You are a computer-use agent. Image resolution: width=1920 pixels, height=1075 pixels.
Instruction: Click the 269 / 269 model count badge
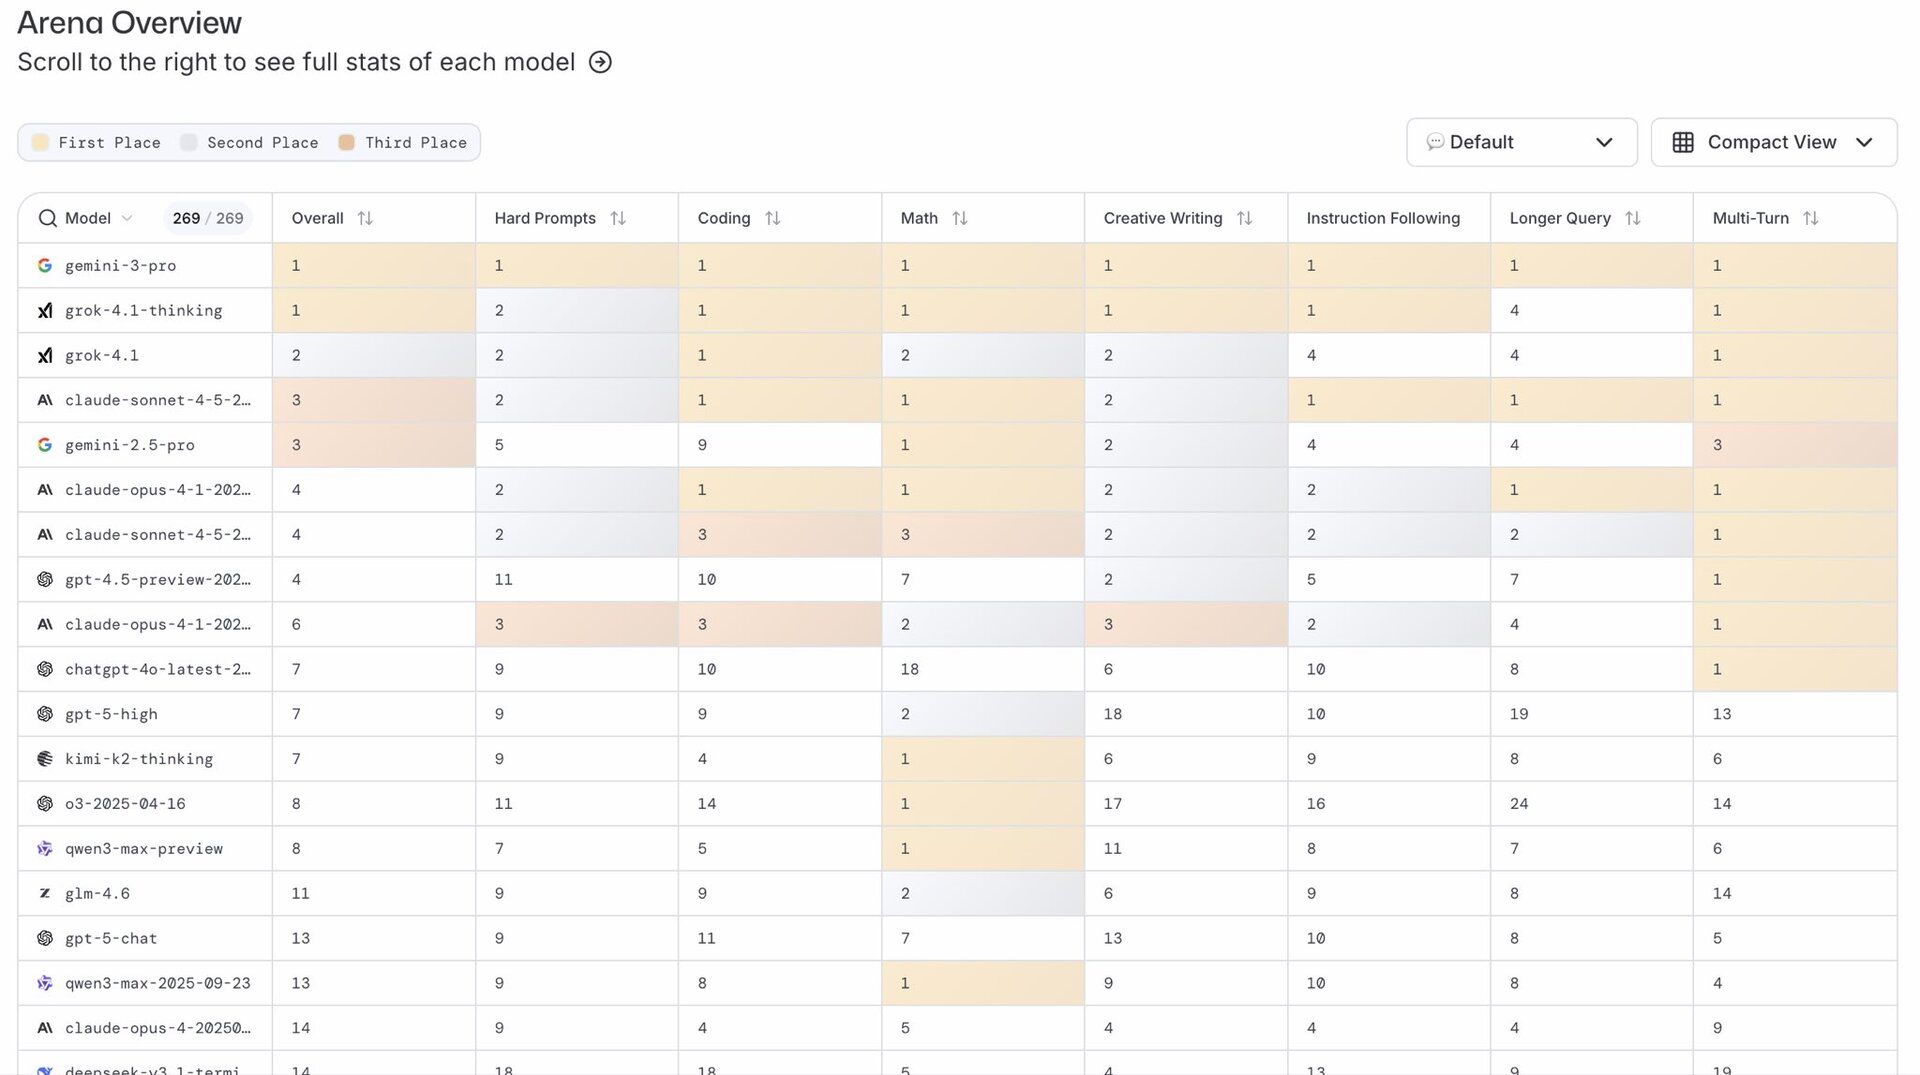click(x=207, y=218)
